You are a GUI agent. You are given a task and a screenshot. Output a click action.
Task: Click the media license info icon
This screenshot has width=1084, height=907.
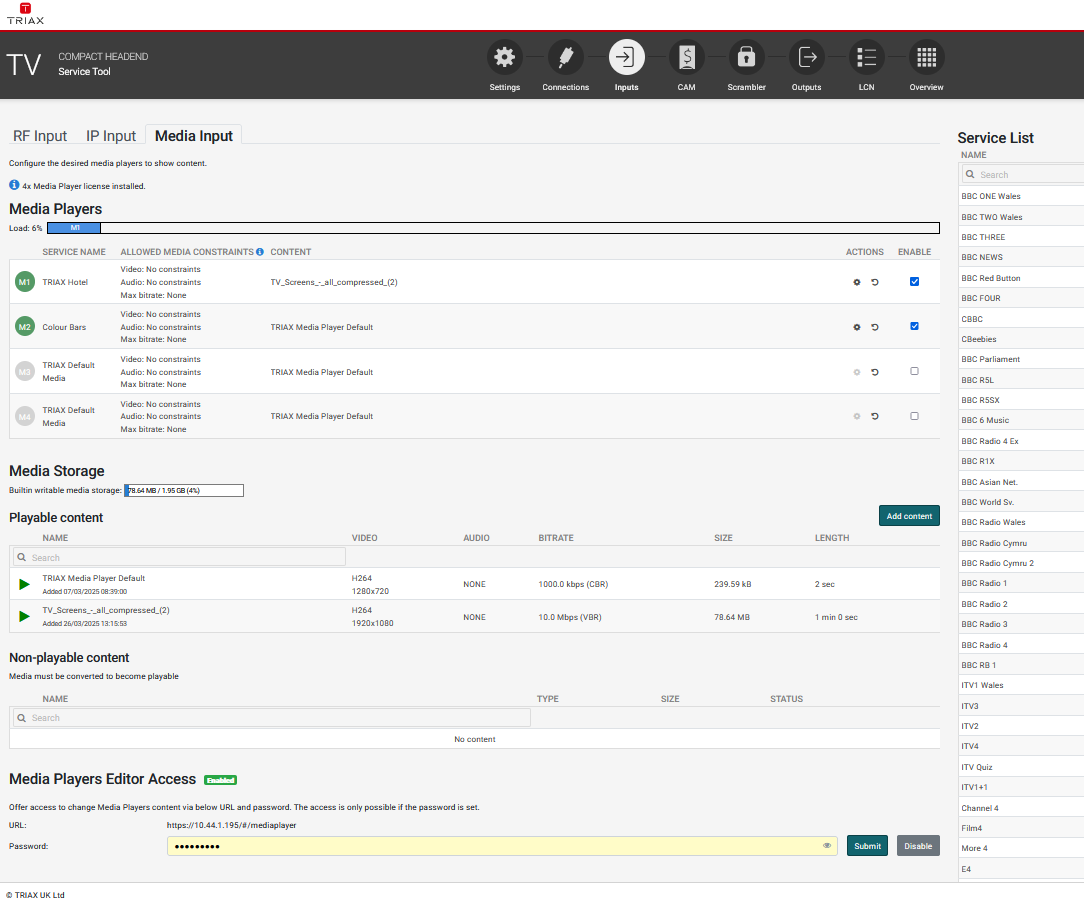pyautogui.click(x=14, y=185)
